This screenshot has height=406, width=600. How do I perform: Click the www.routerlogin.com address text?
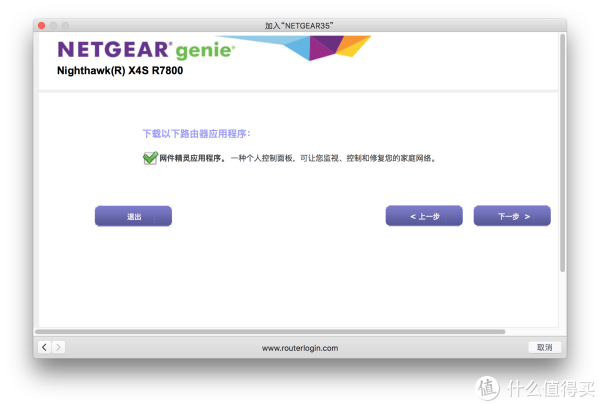point(300,348)
